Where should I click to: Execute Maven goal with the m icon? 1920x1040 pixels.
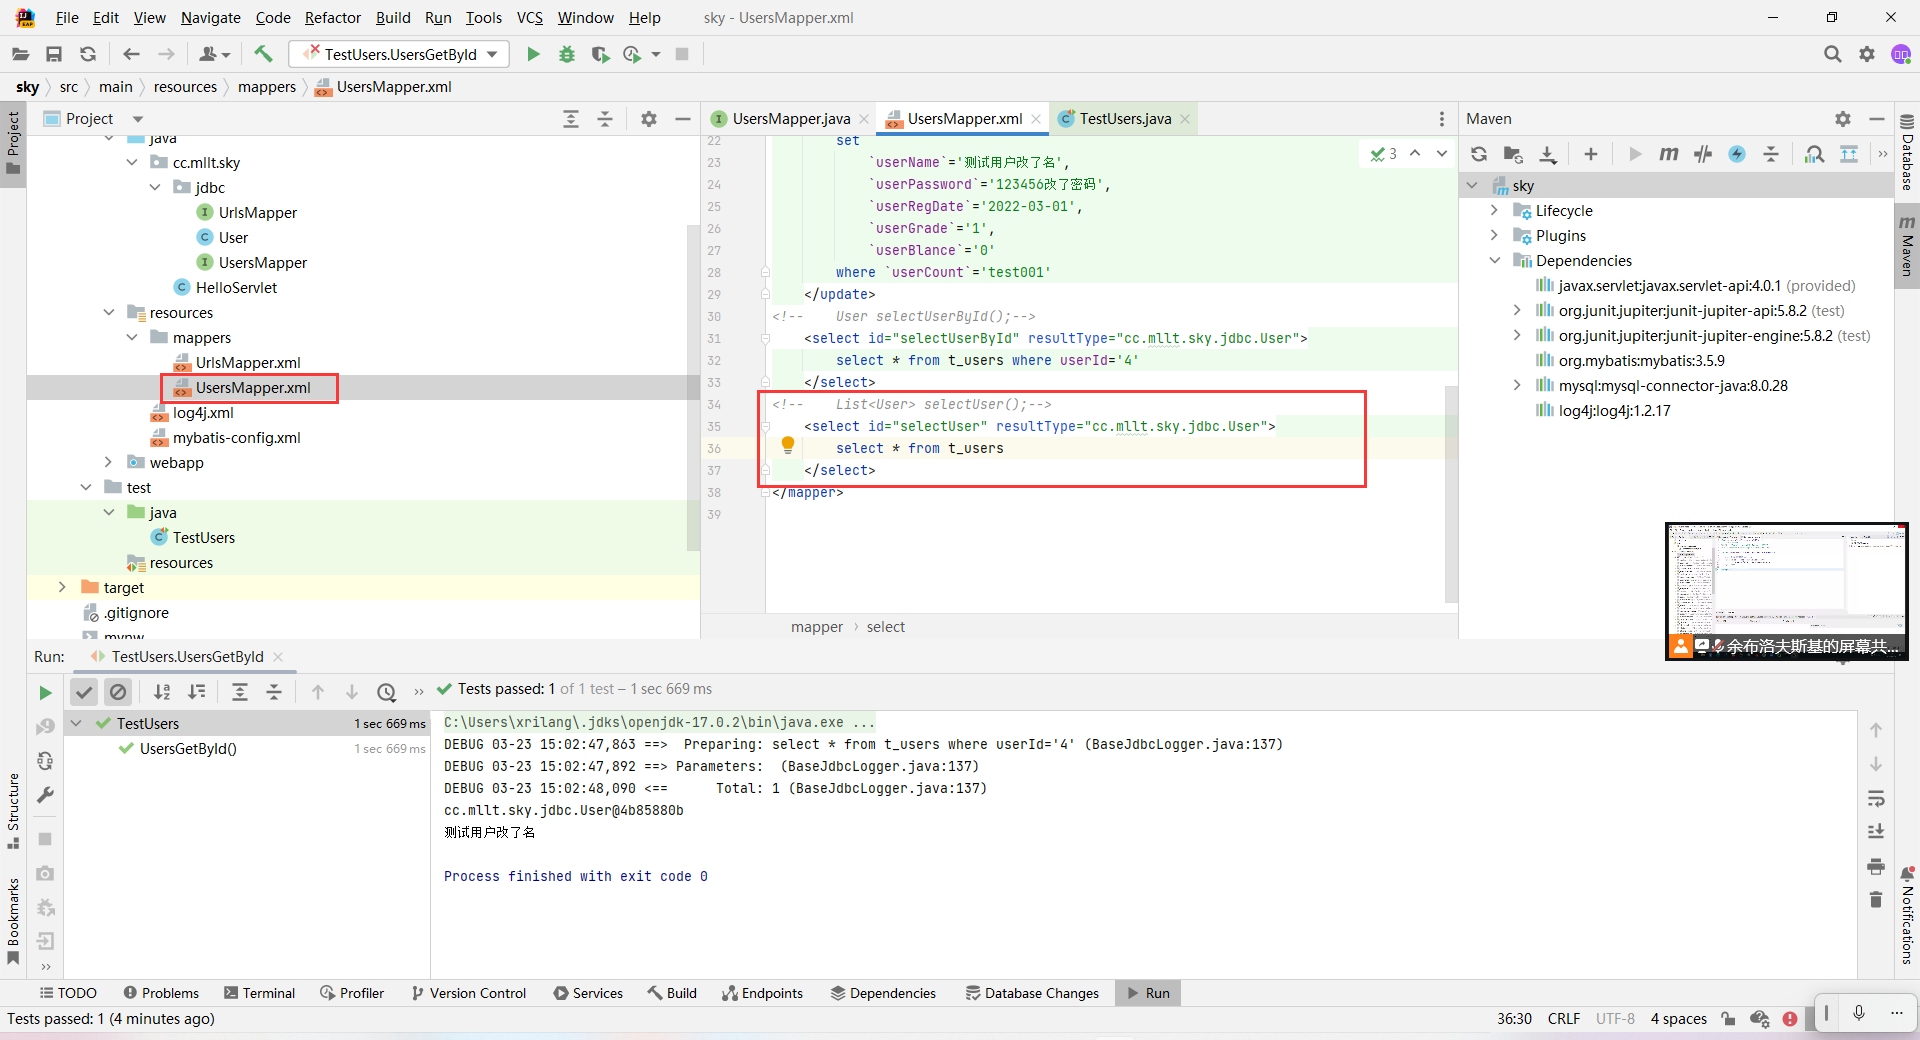click(1668, 154)
